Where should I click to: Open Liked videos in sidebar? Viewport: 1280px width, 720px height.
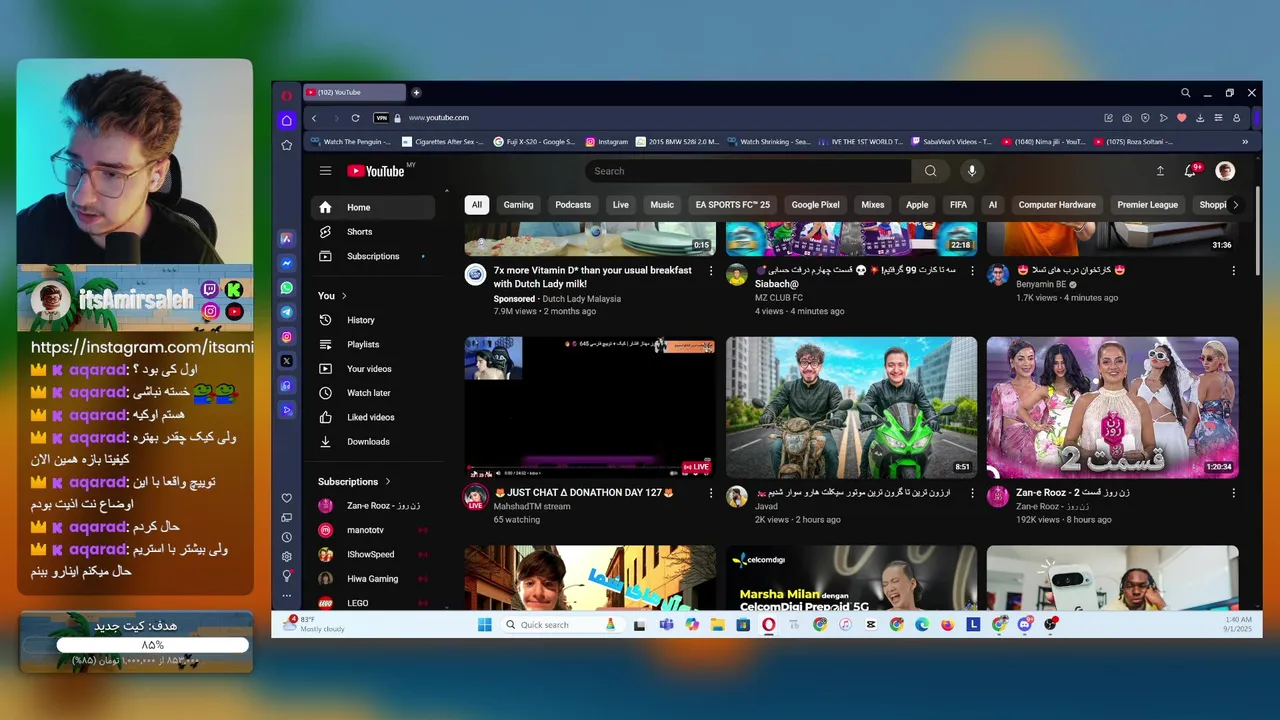tap(373, 417)
